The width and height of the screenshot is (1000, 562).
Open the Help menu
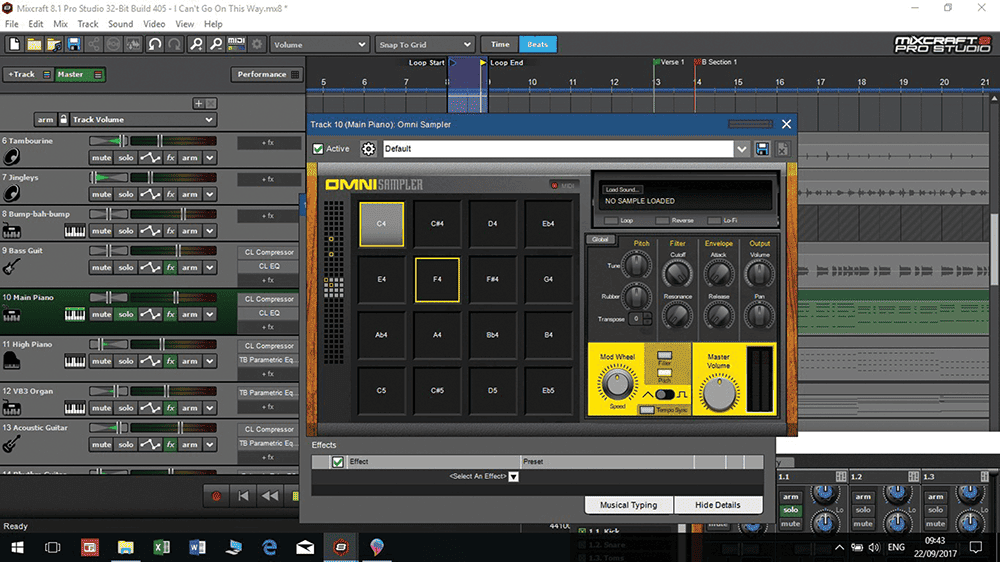213,24
